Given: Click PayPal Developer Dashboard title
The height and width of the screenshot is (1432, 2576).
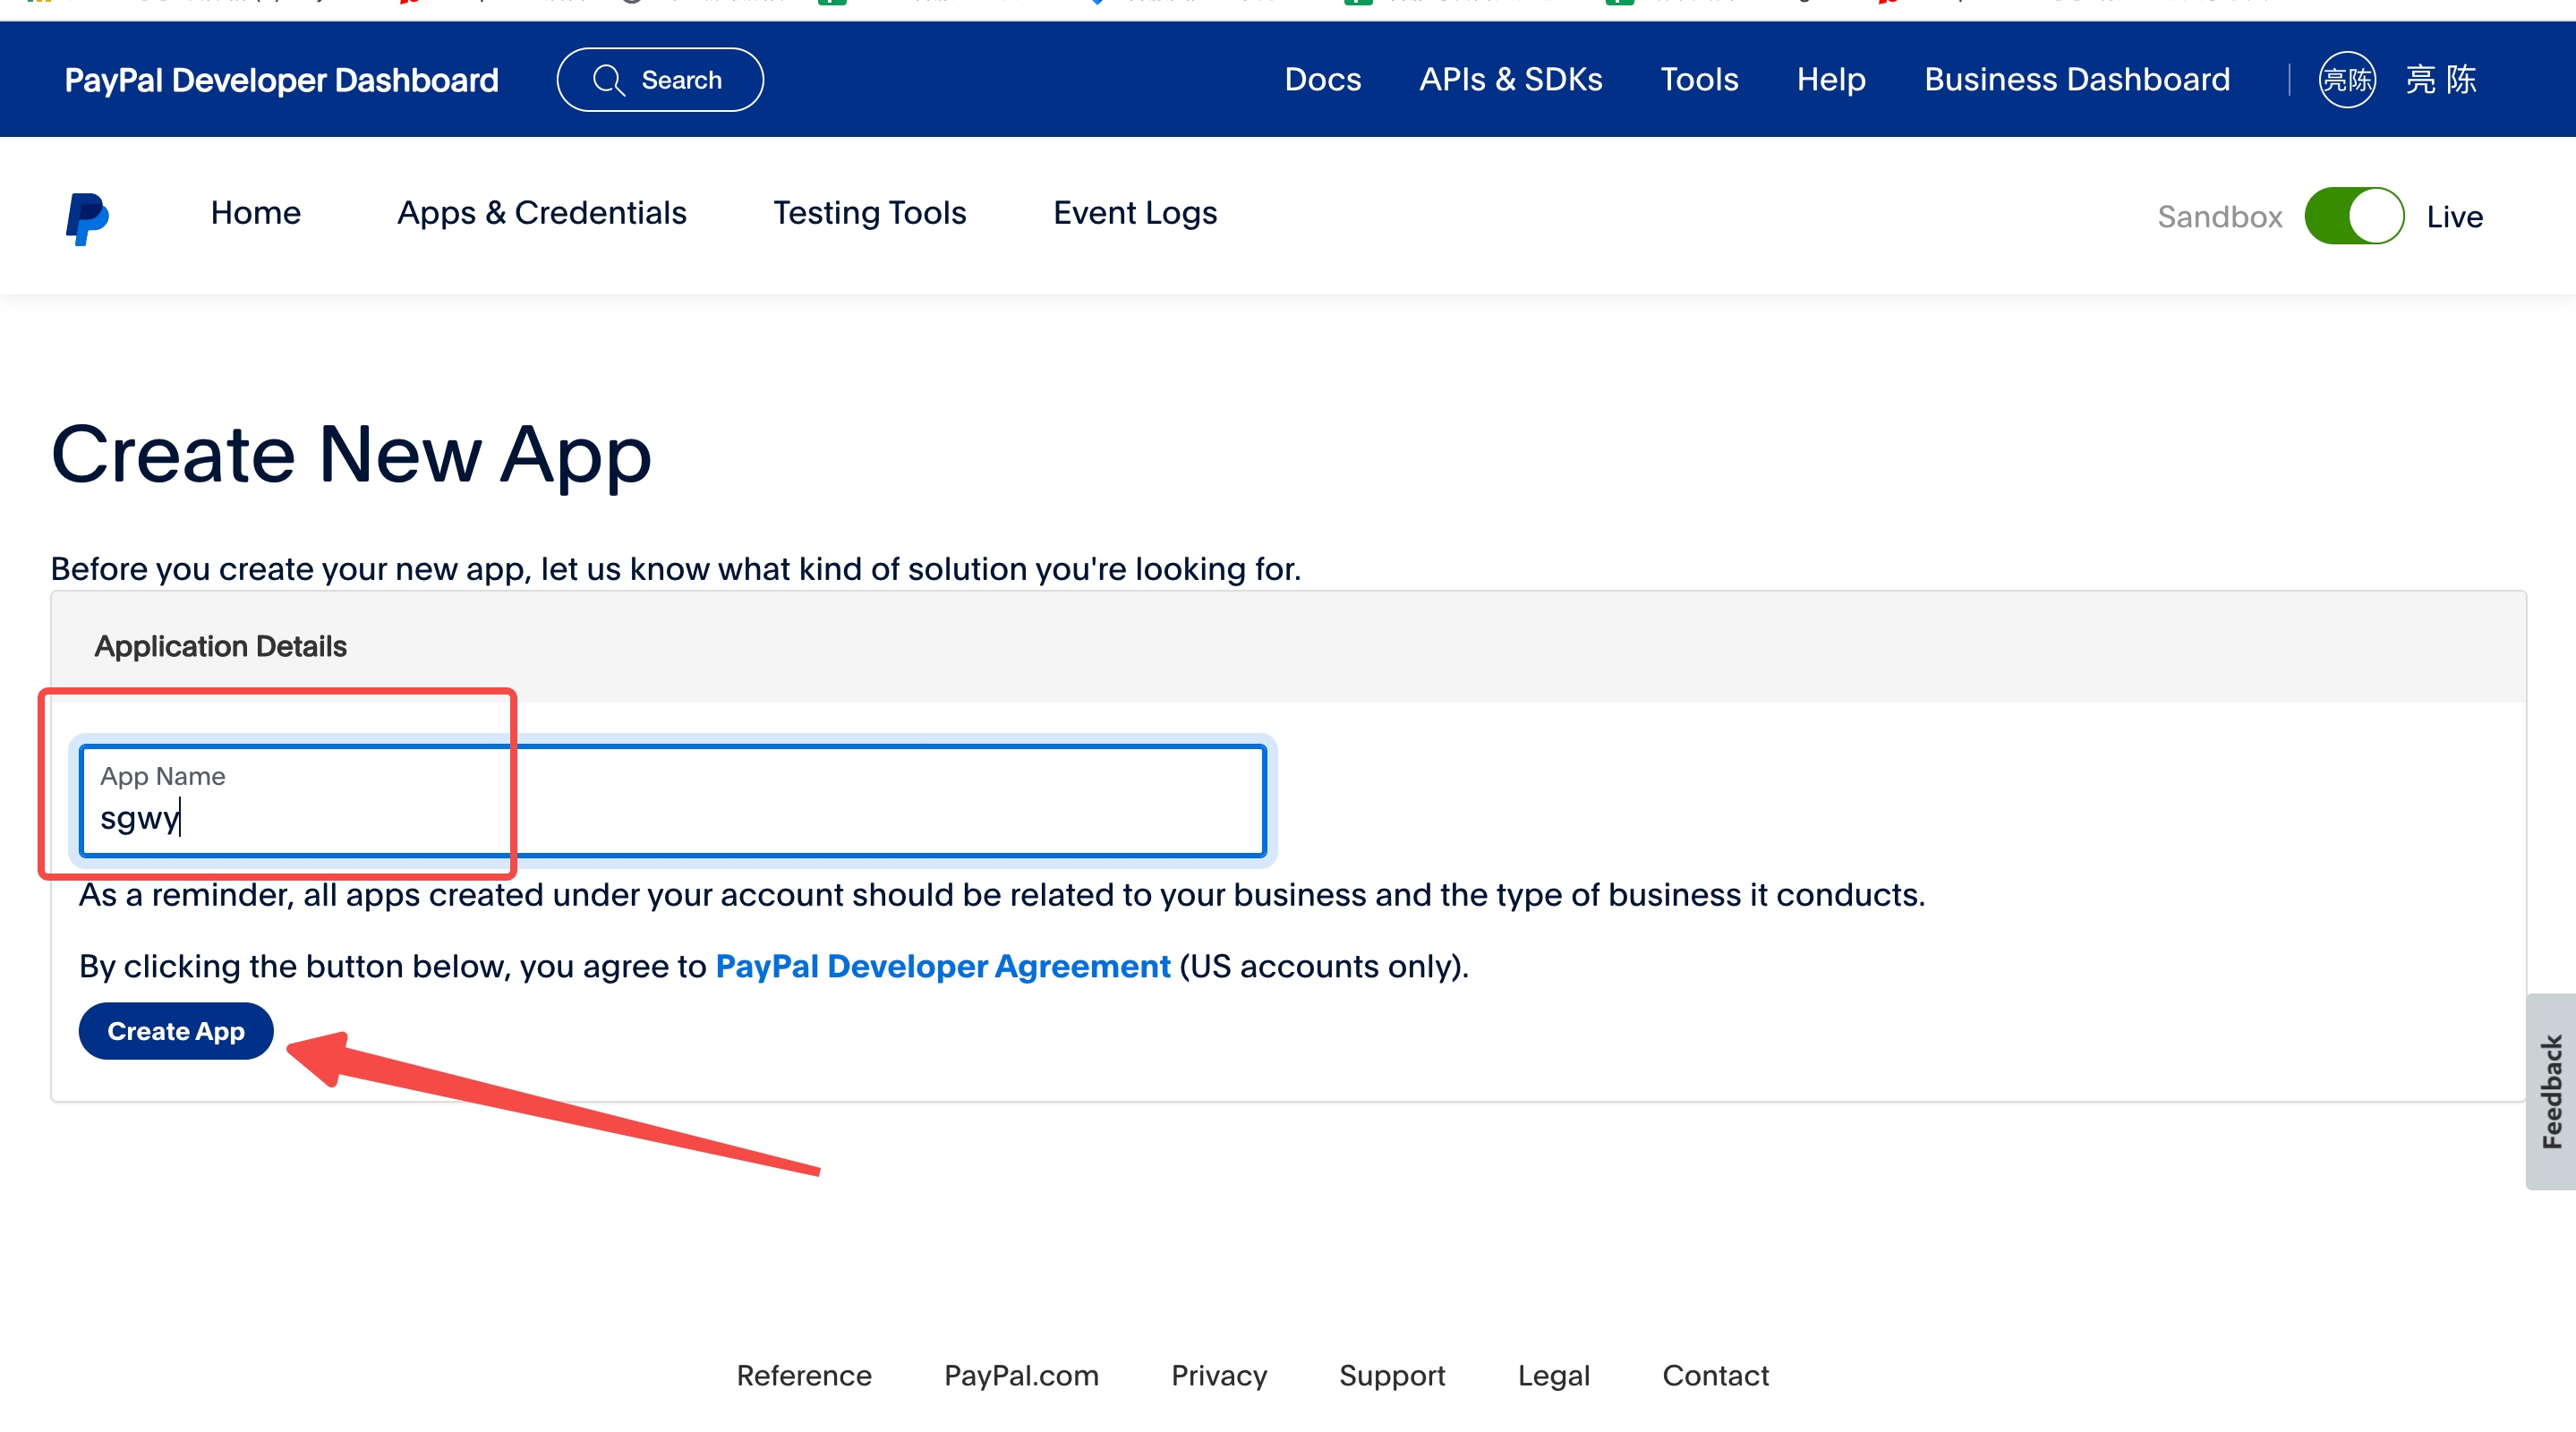Looking at the screenshot, I should tap(281, 80).
